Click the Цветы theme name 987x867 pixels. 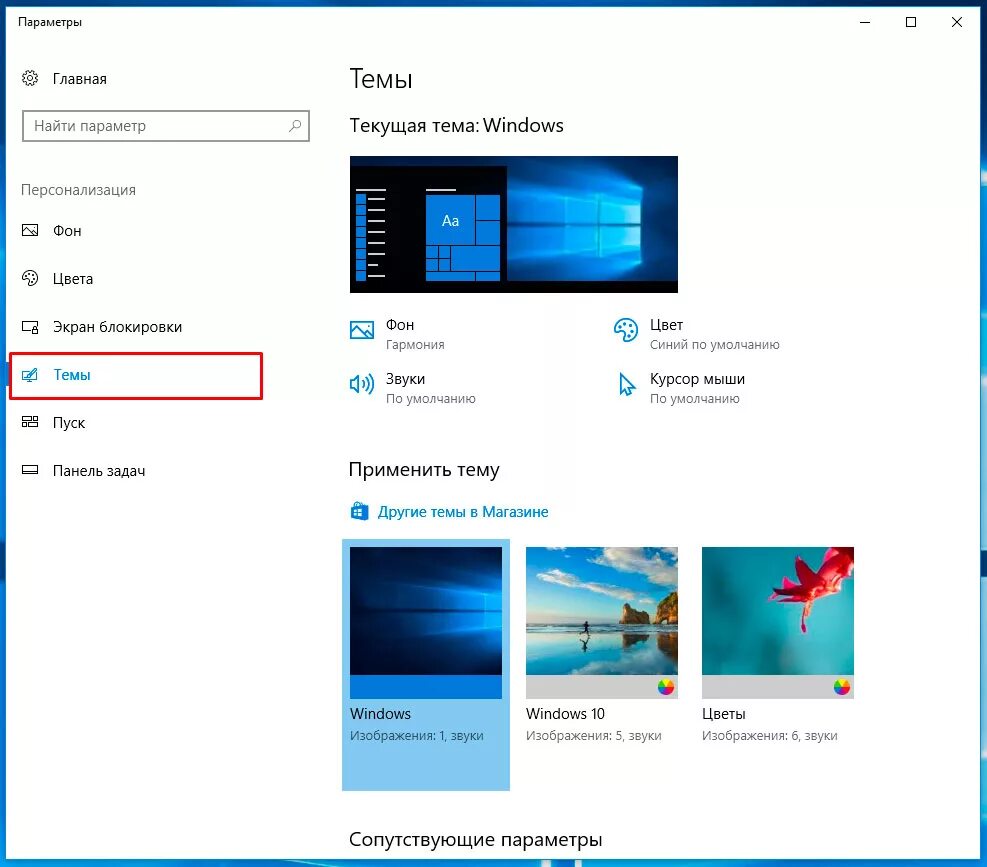[x=724, y=714]
